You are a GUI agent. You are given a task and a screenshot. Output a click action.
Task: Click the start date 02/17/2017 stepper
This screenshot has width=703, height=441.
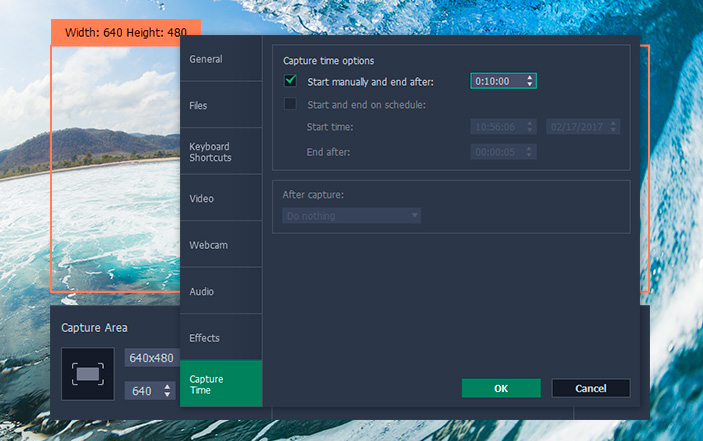click(x=613, y=127)
